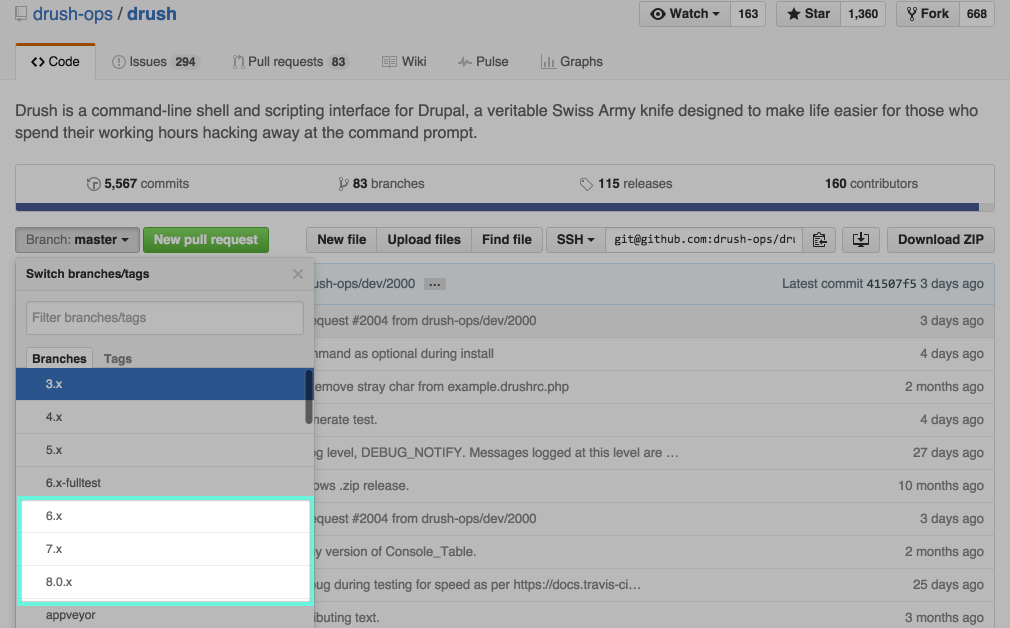The width and height of the screenshot is (1010, 628).
Task: Open the Branch: master dropdown
Action: coord(77,240)
